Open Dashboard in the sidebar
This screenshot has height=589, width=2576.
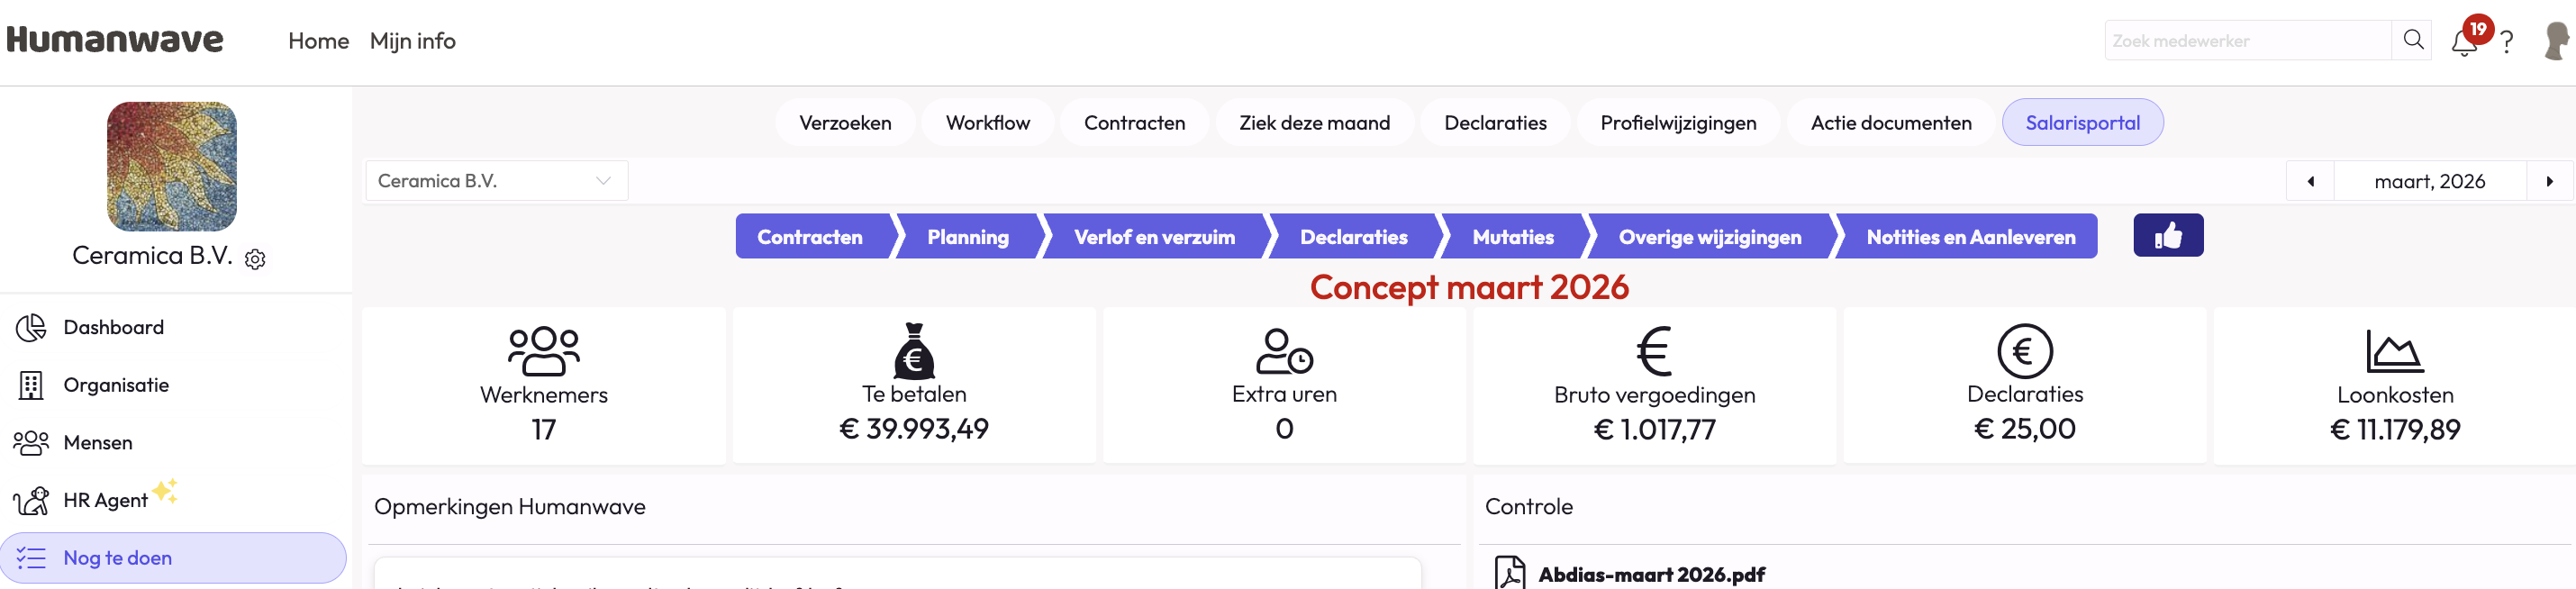tap(113, 327)
